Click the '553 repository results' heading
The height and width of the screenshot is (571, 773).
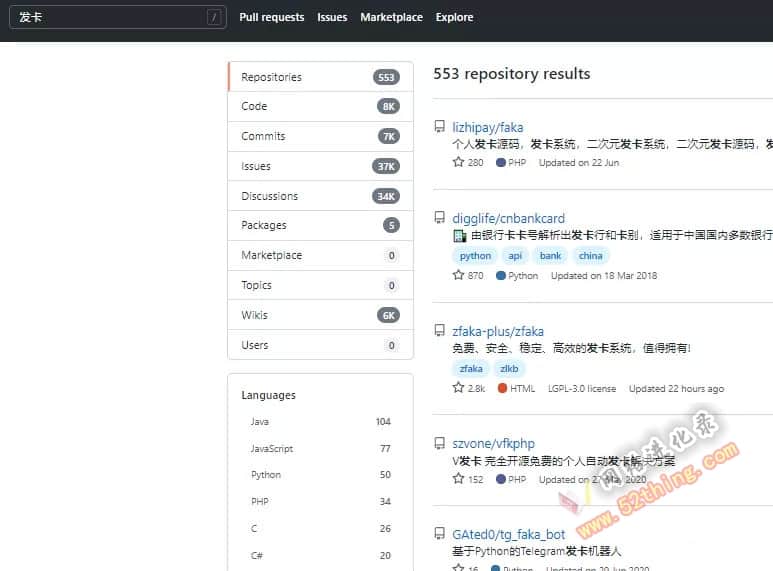coord(512,74)
